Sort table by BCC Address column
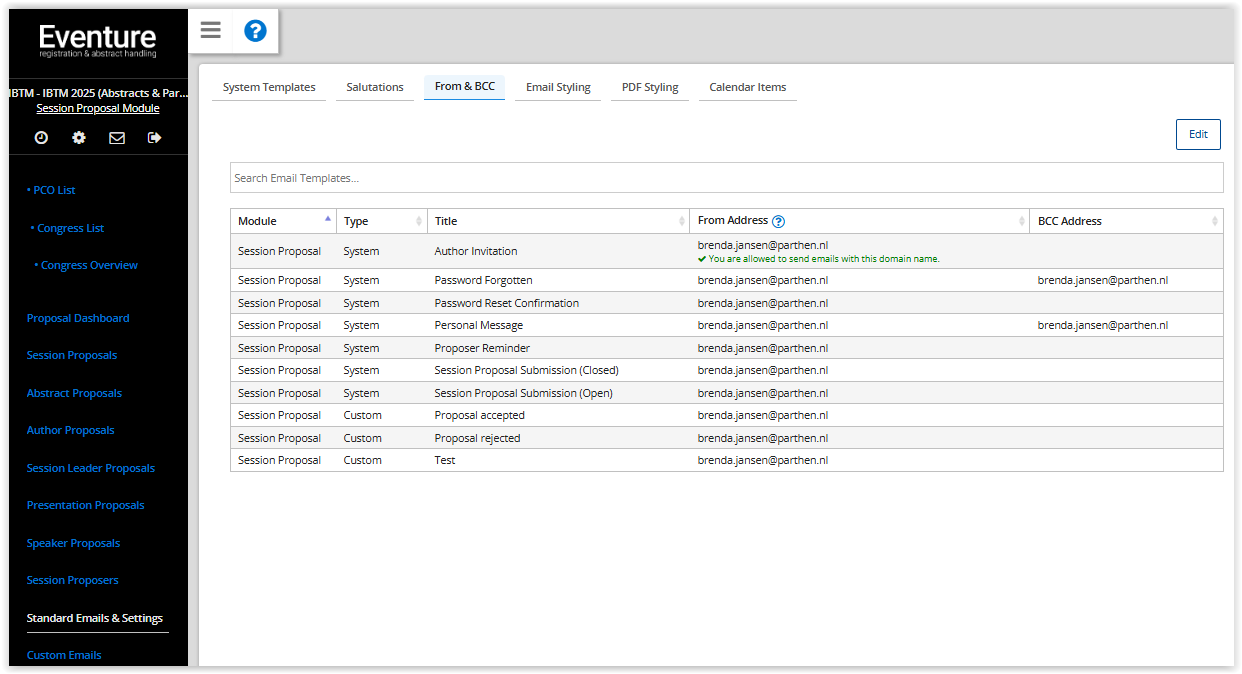 (x=1125, y=221)
